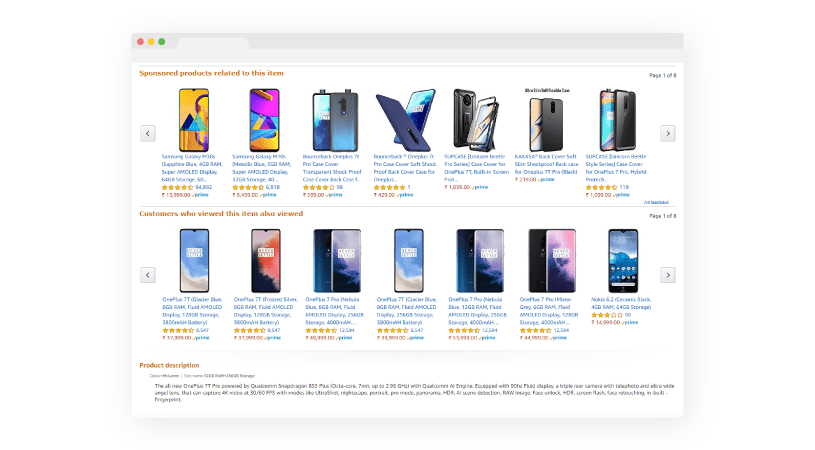Screen dimensions: 815x450
Task: Open SUPCASE Unicorn Beetle Pro OnePlus 7T link
Action: coord(476,167)
